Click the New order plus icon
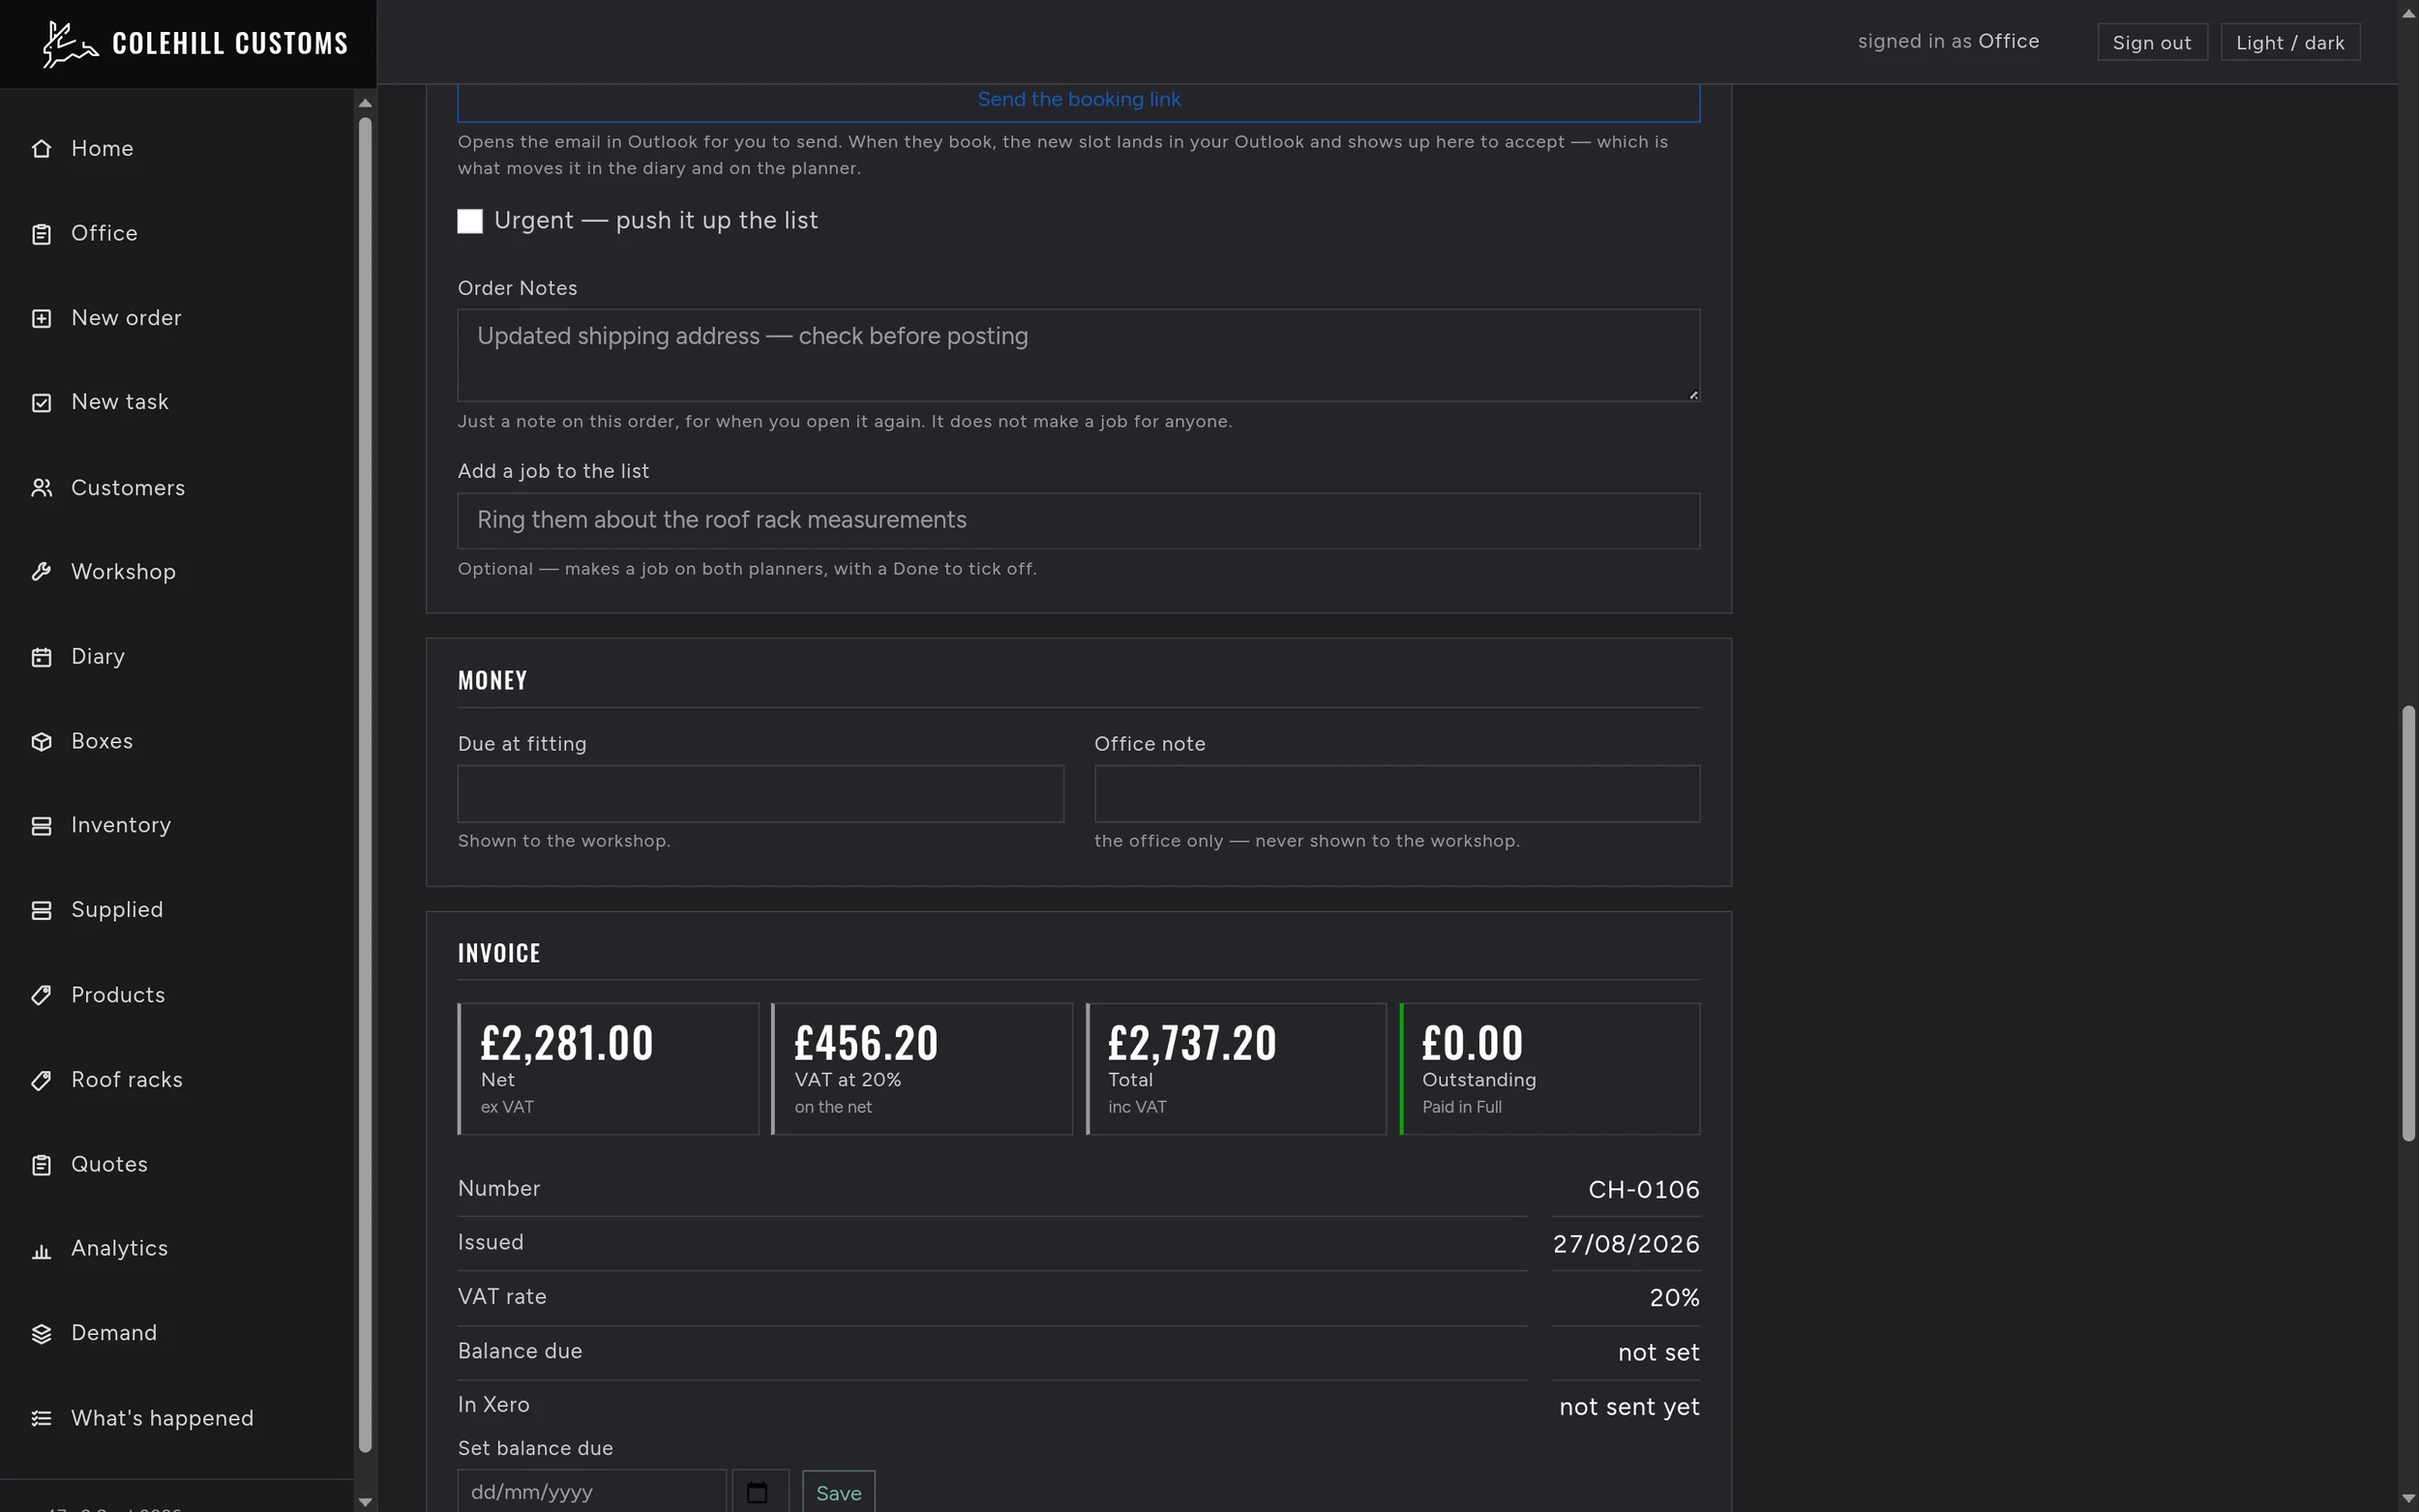 tap(41, 318)
